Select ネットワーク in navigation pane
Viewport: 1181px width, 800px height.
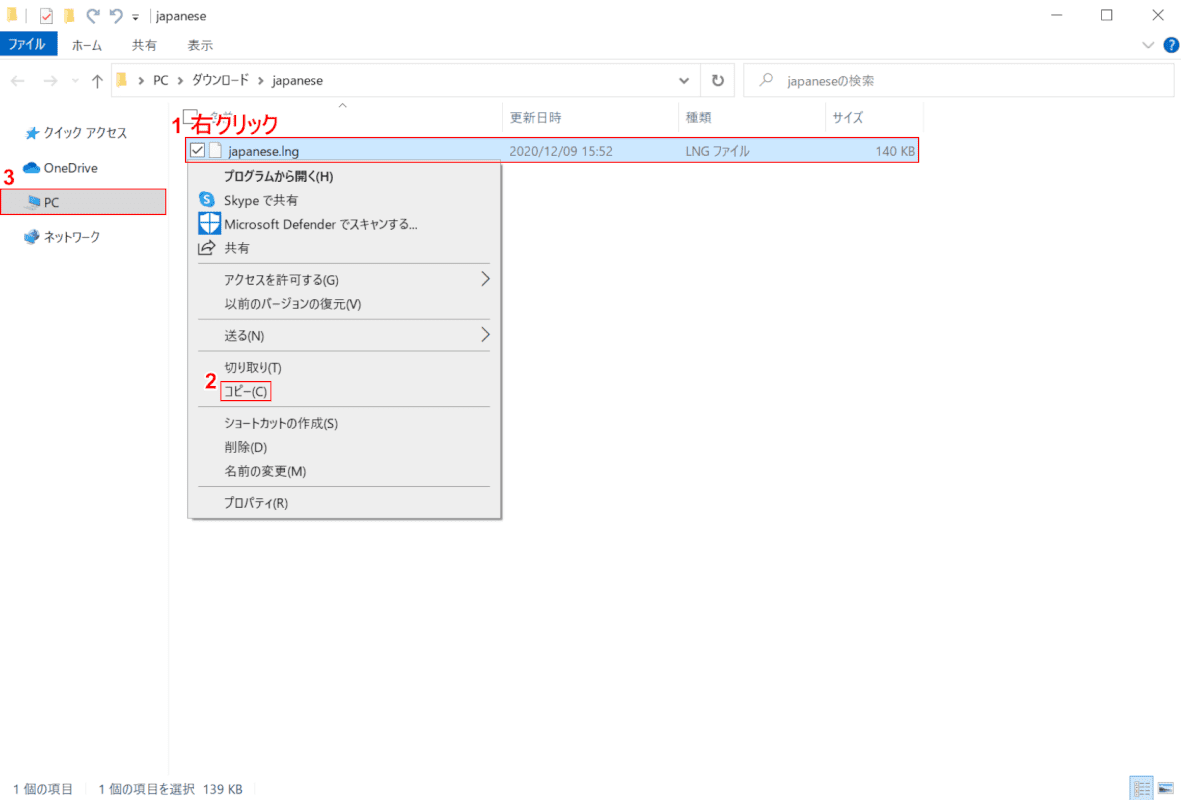pos(63,237)
